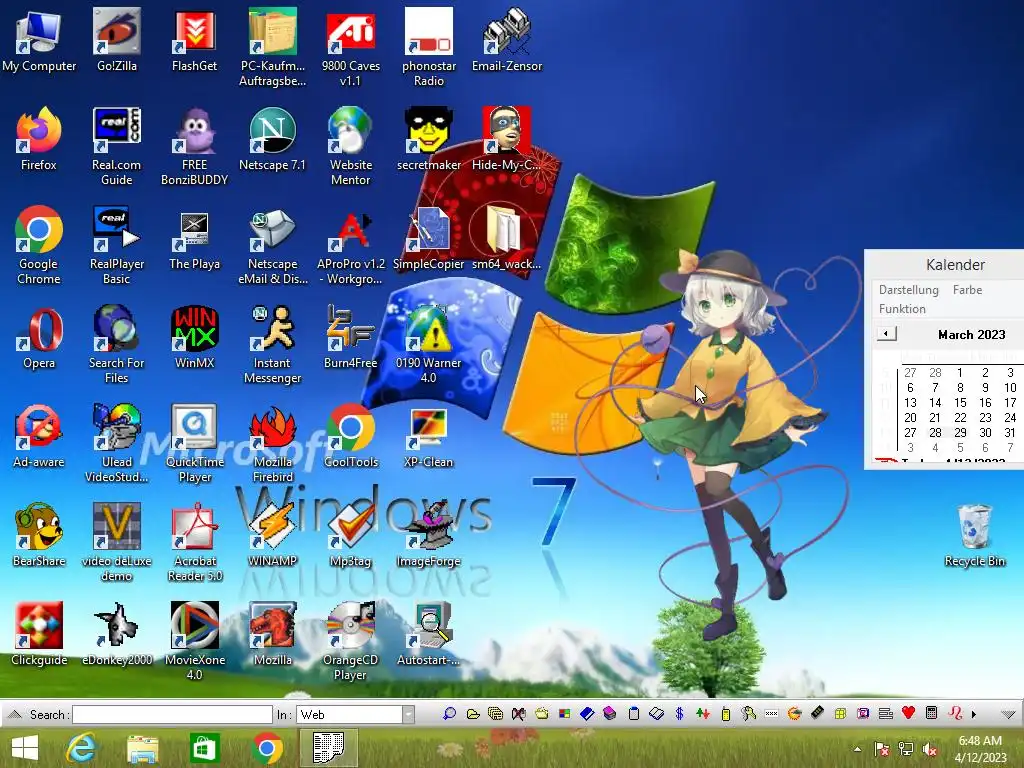1024x768 pixels.
Task: Expand the search toolbar overflow arrow
Action: (x=974, y=714)
